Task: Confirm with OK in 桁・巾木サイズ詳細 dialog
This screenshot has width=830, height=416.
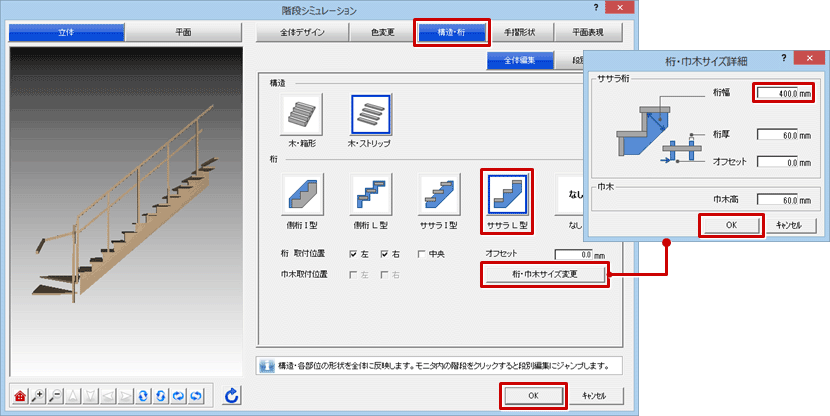Action: [x=733, y=225]
